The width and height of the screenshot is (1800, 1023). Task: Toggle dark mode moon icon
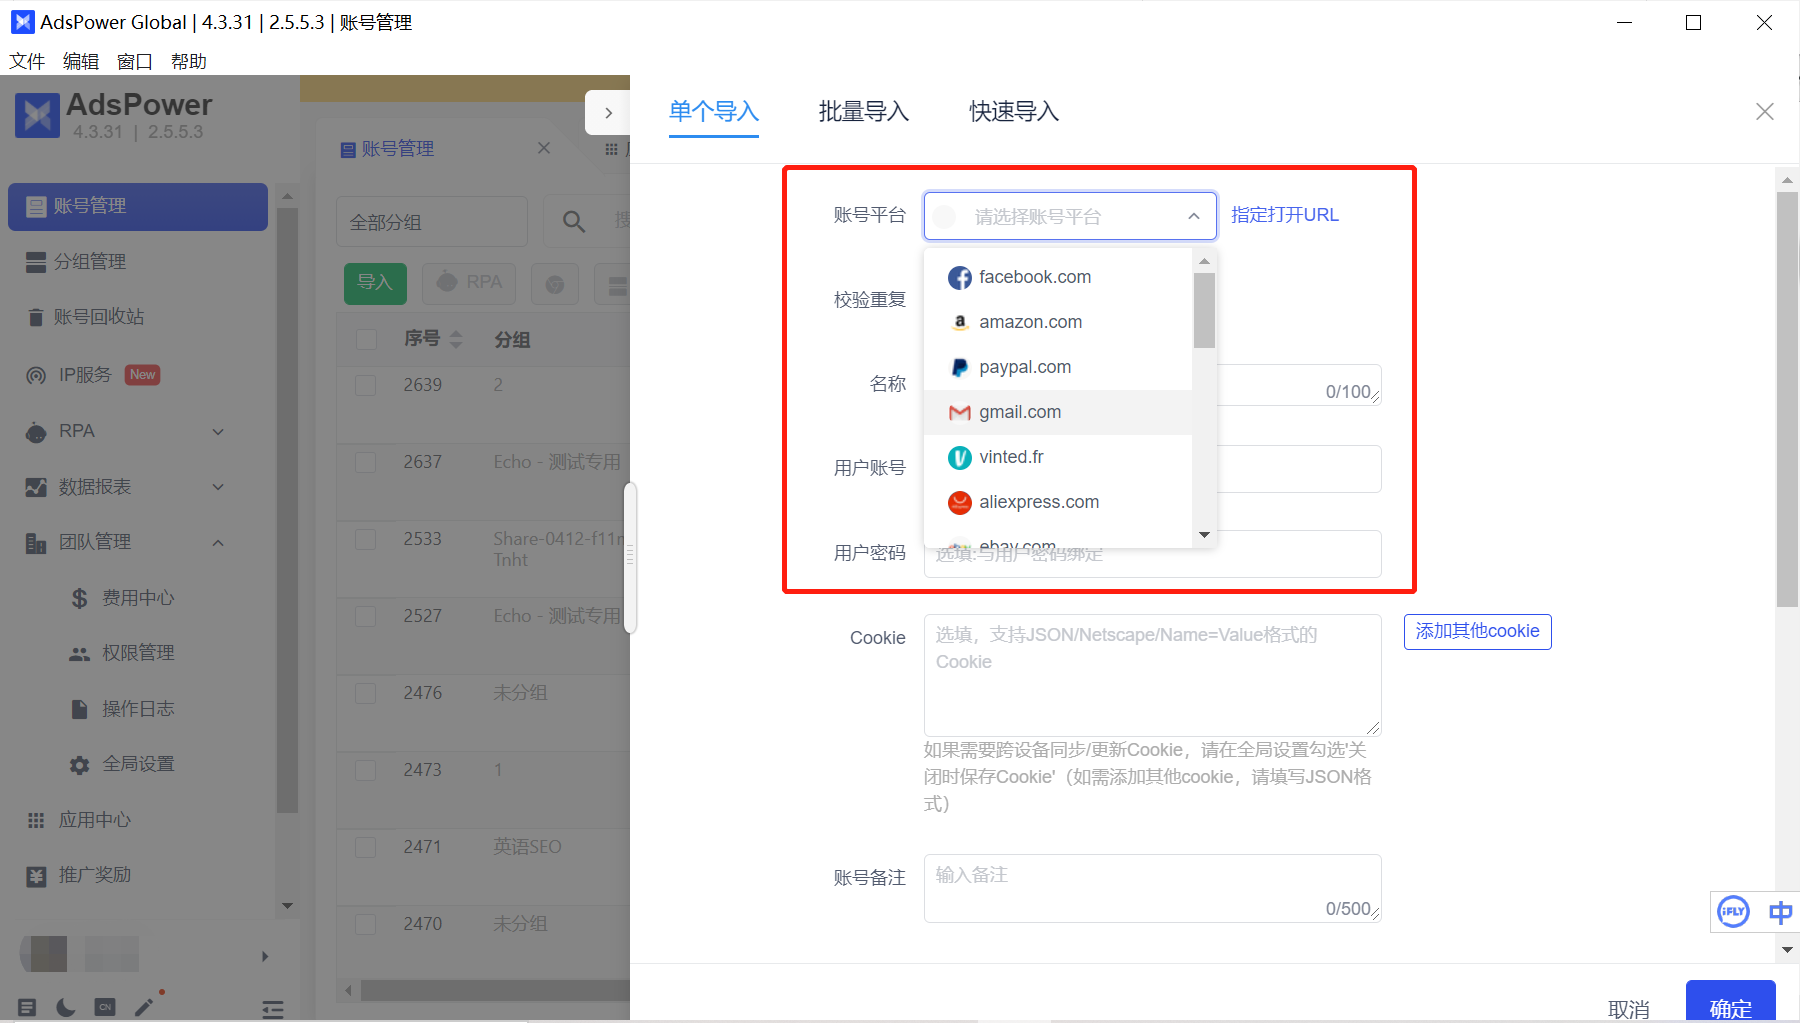(66, 1007)
